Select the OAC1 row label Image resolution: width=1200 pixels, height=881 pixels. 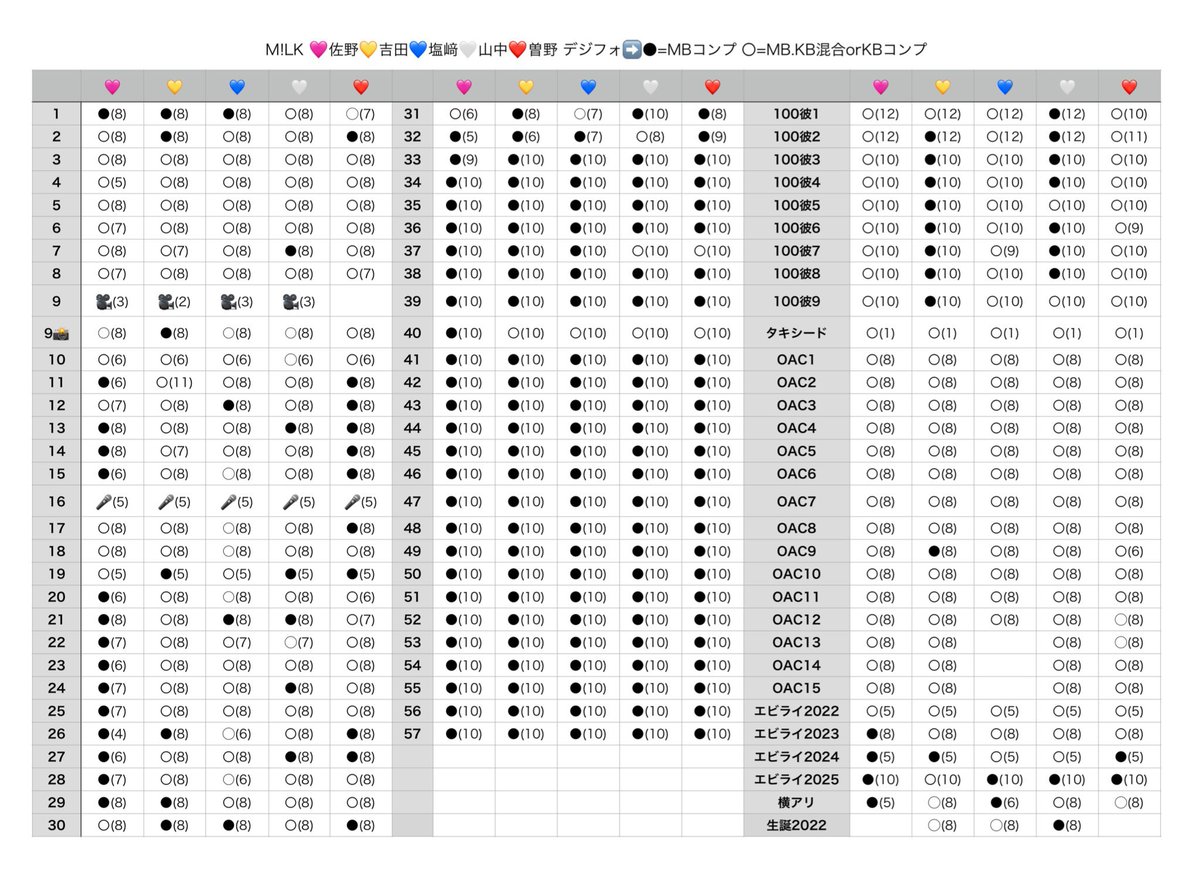[x=797, y=359]
